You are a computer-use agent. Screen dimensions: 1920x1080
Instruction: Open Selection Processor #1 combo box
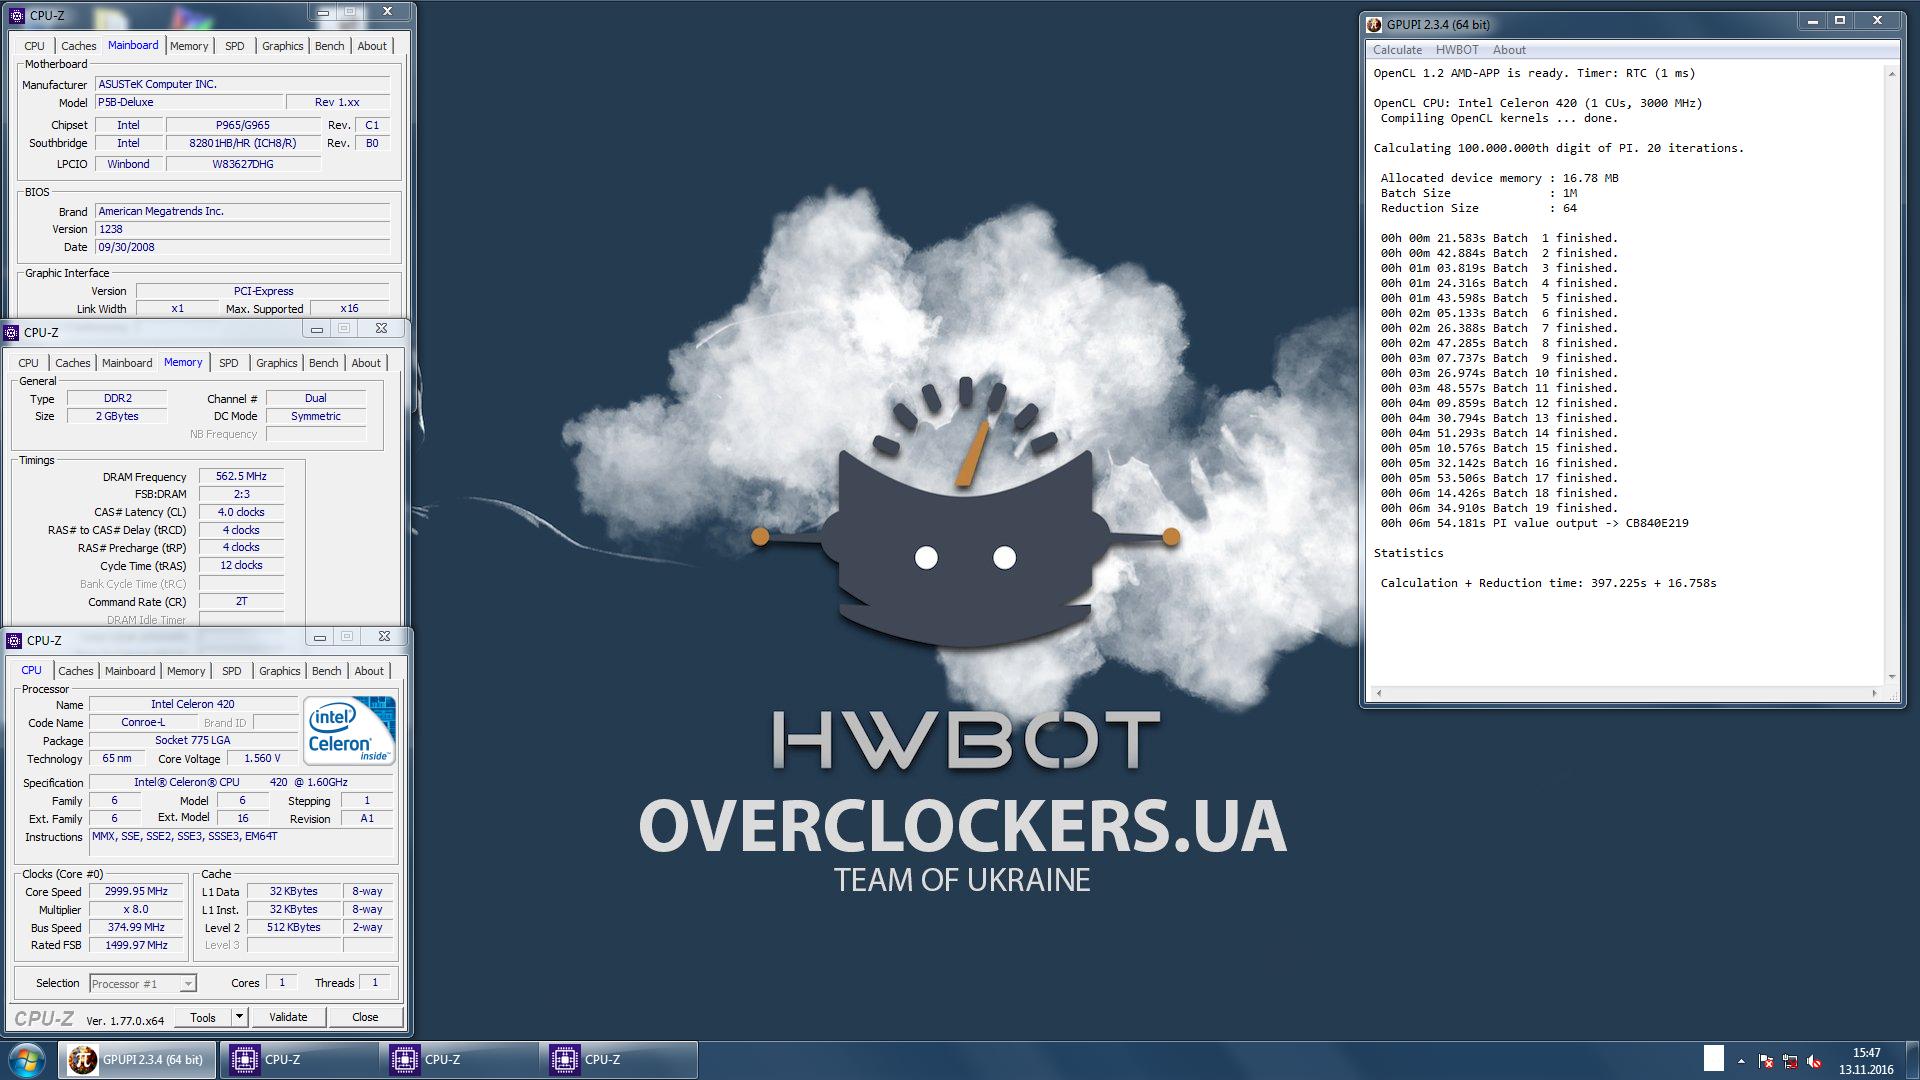[143, 984]
